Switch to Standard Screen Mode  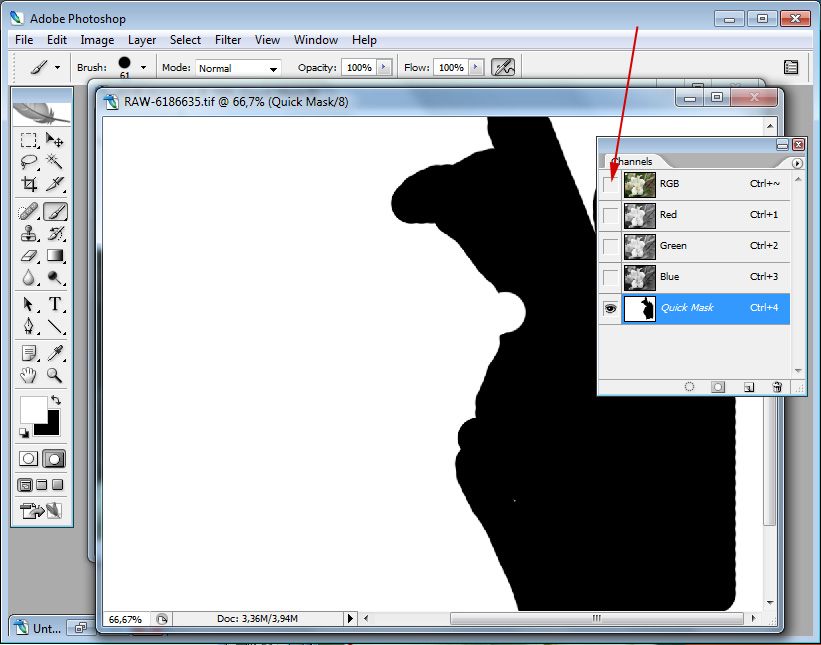25,485
